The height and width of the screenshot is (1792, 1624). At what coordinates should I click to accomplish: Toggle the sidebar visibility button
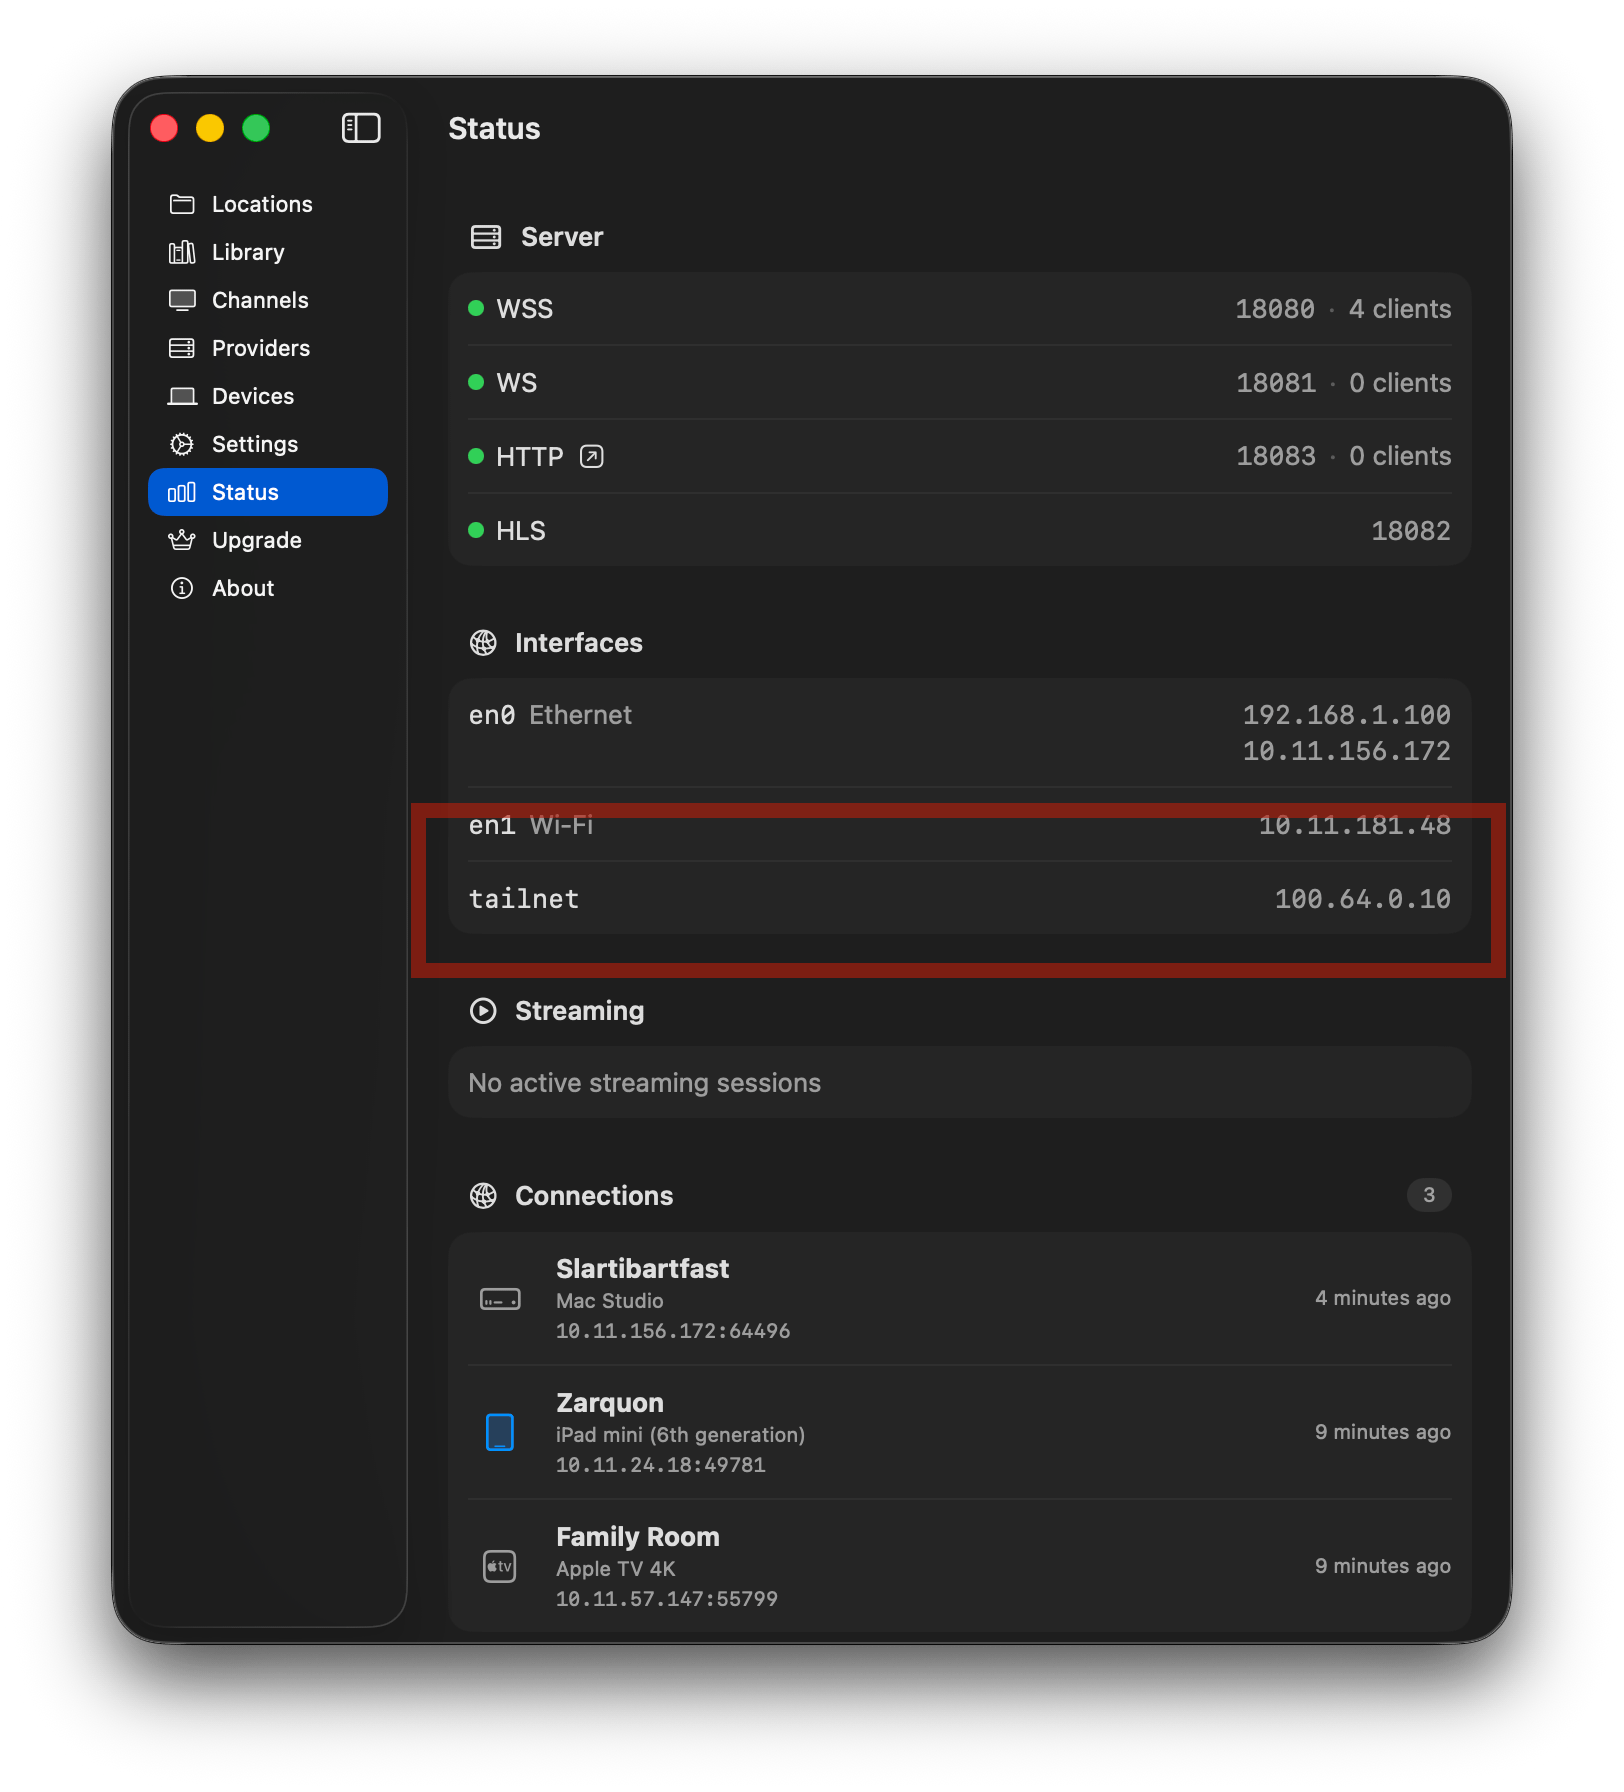click(x=361, y=128)
